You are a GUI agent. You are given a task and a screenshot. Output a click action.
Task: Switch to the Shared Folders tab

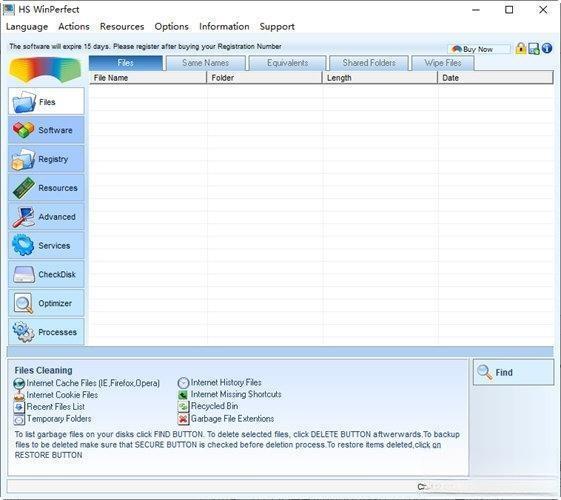(369, 63)
